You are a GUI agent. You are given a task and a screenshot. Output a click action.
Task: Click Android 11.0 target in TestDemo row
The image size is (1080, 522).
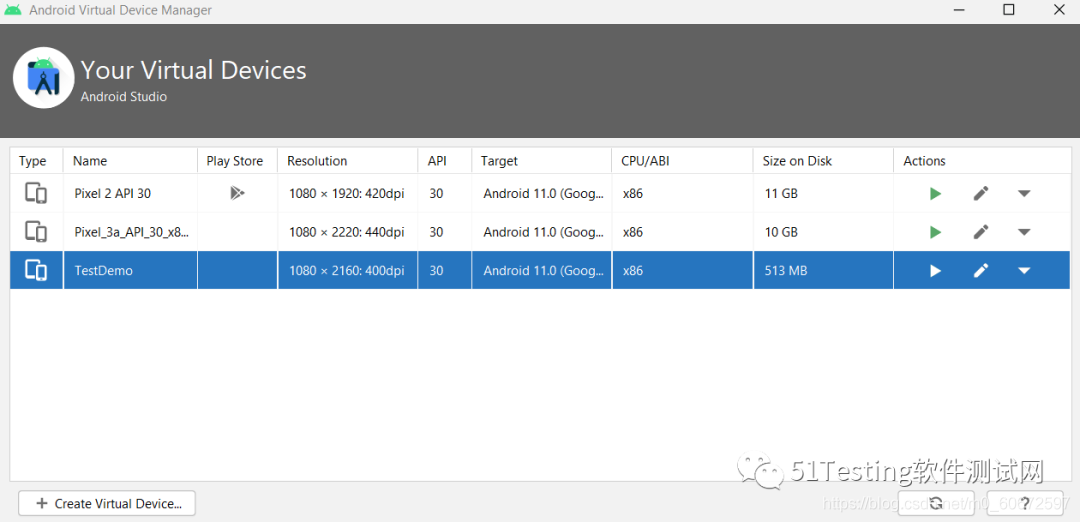(x=543, y=271)
